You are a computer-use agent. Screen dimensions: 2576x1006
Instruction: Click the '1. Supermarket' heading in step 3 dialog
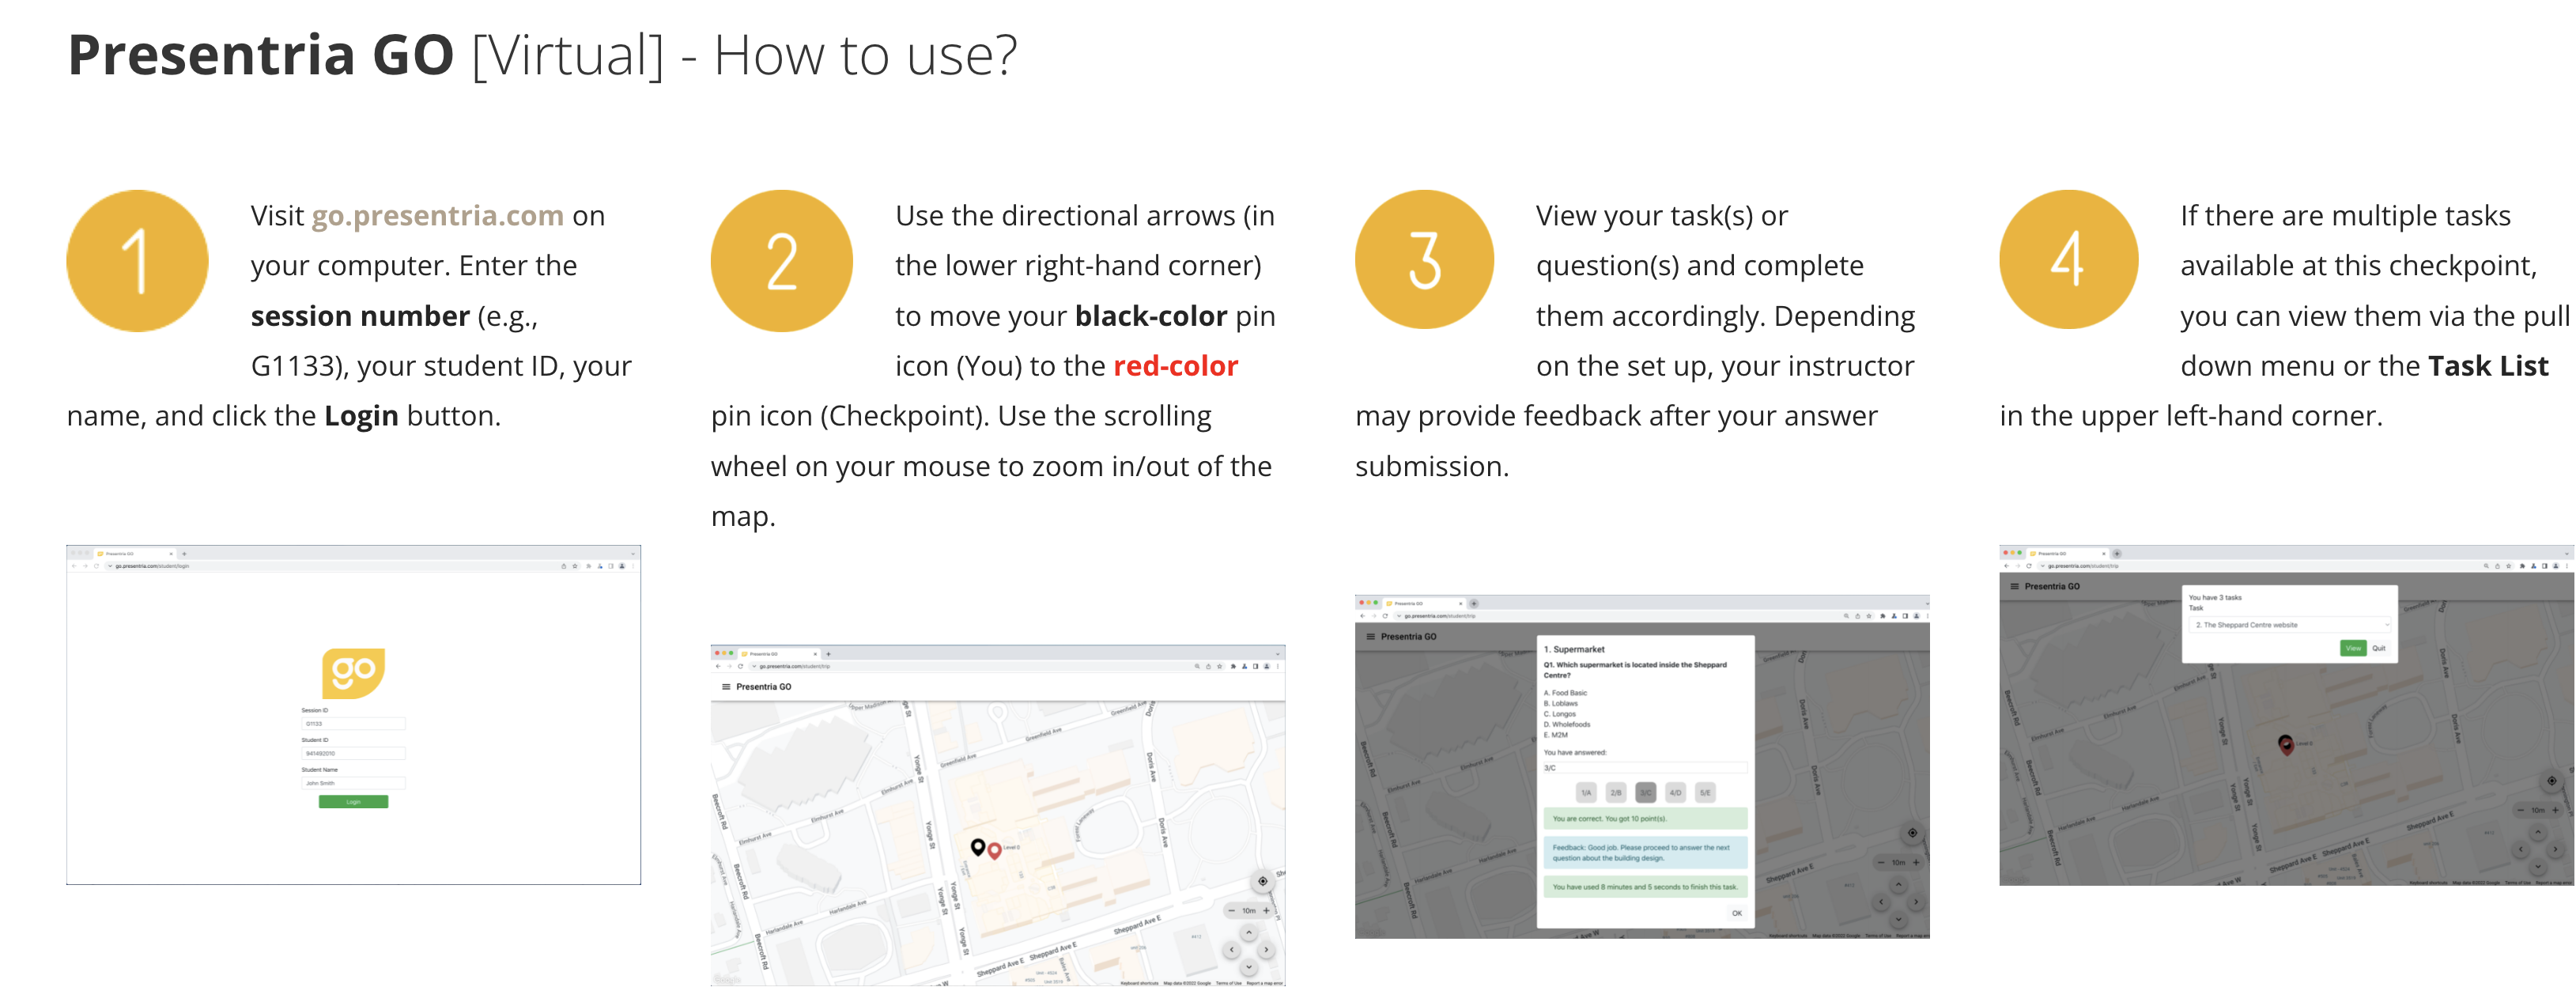[x=1574, y=650]
